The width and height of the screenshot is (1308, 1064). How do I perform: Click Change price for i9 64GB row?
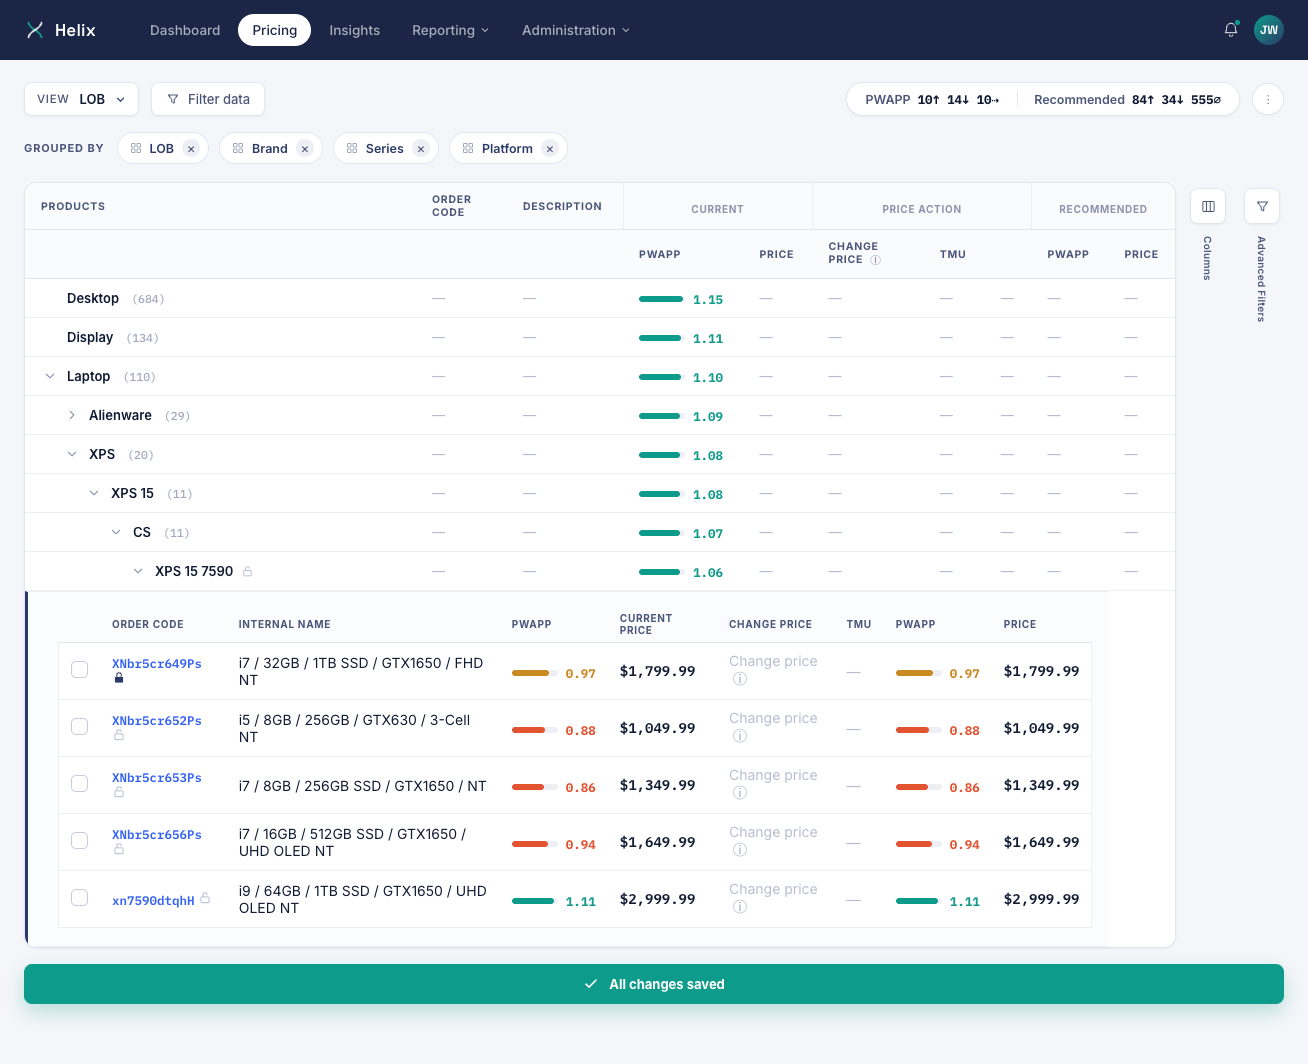point(773,889)
